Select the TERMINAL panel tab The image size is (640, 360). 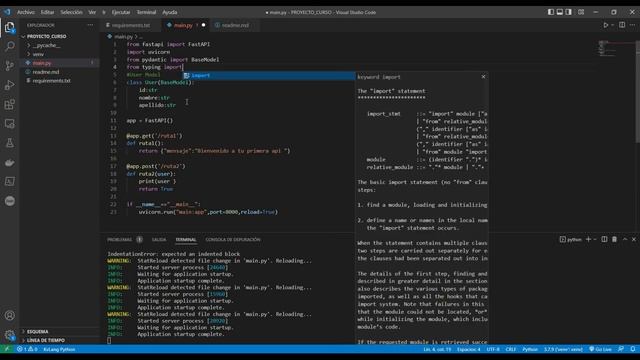coord(186,240)
